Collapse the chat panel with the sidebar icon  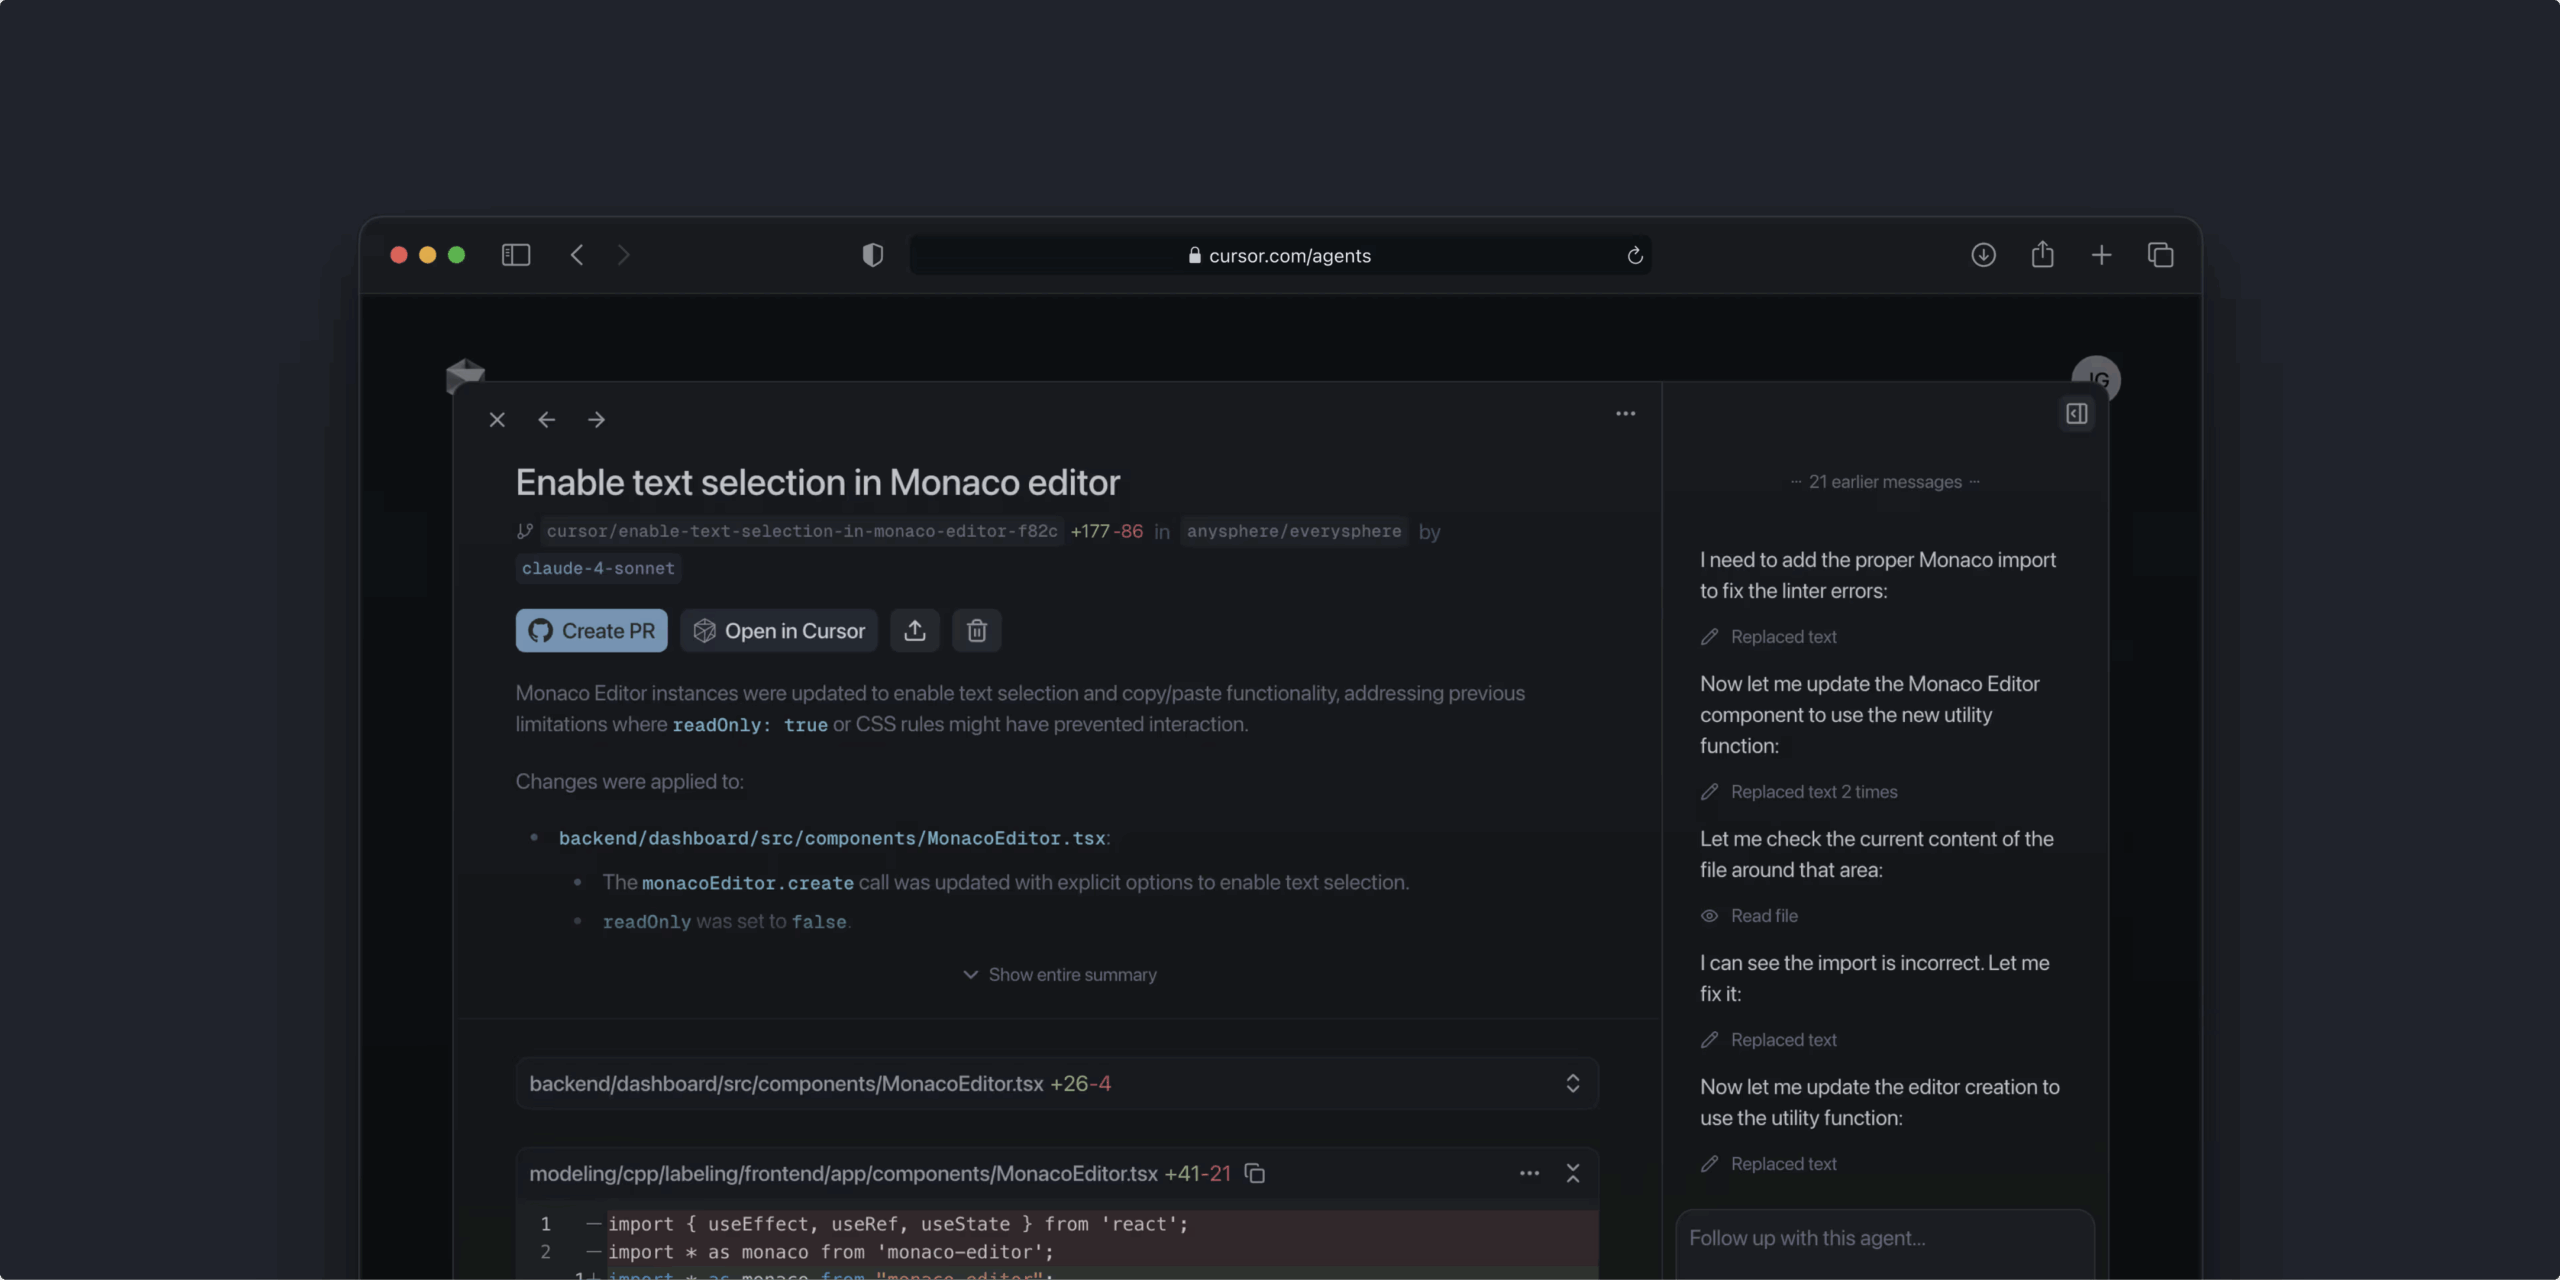click(x=2076, y=413)
